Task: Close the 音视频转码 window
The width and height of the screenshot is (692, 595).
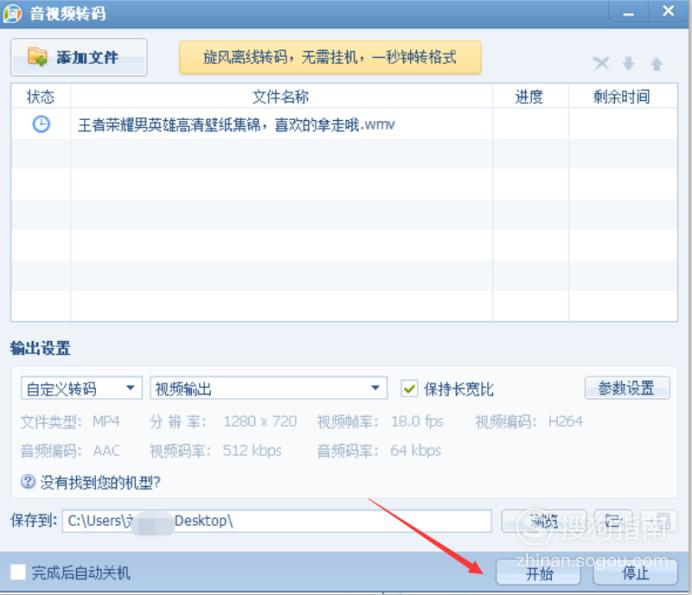Action: (x=668, y=11)
